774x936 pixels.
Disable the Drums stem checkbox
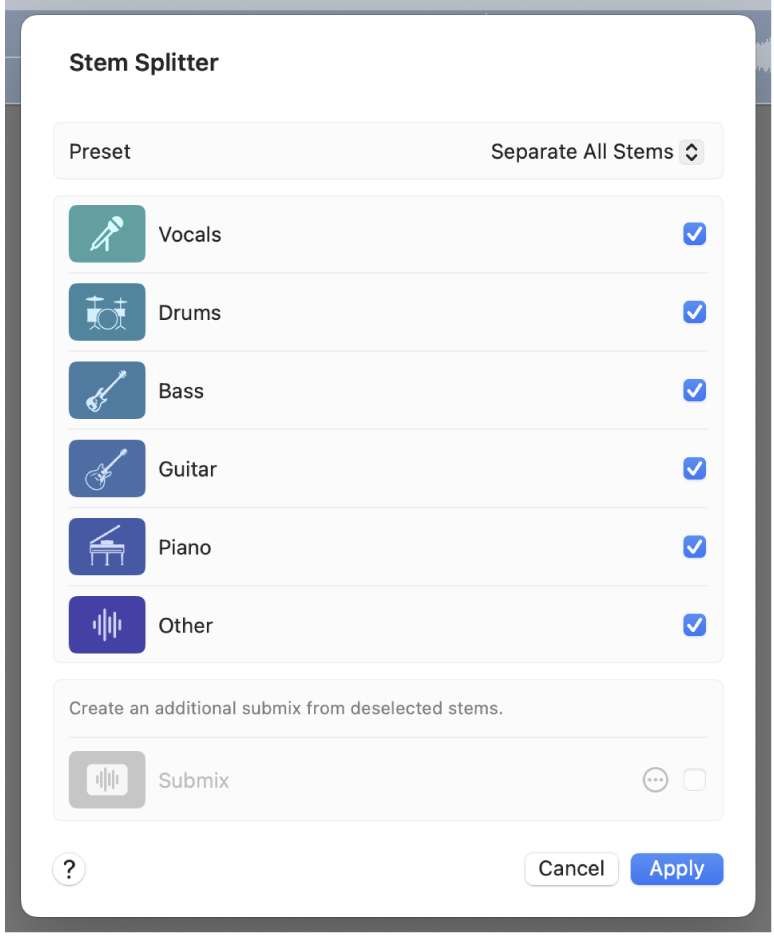[x=694, y=312]
